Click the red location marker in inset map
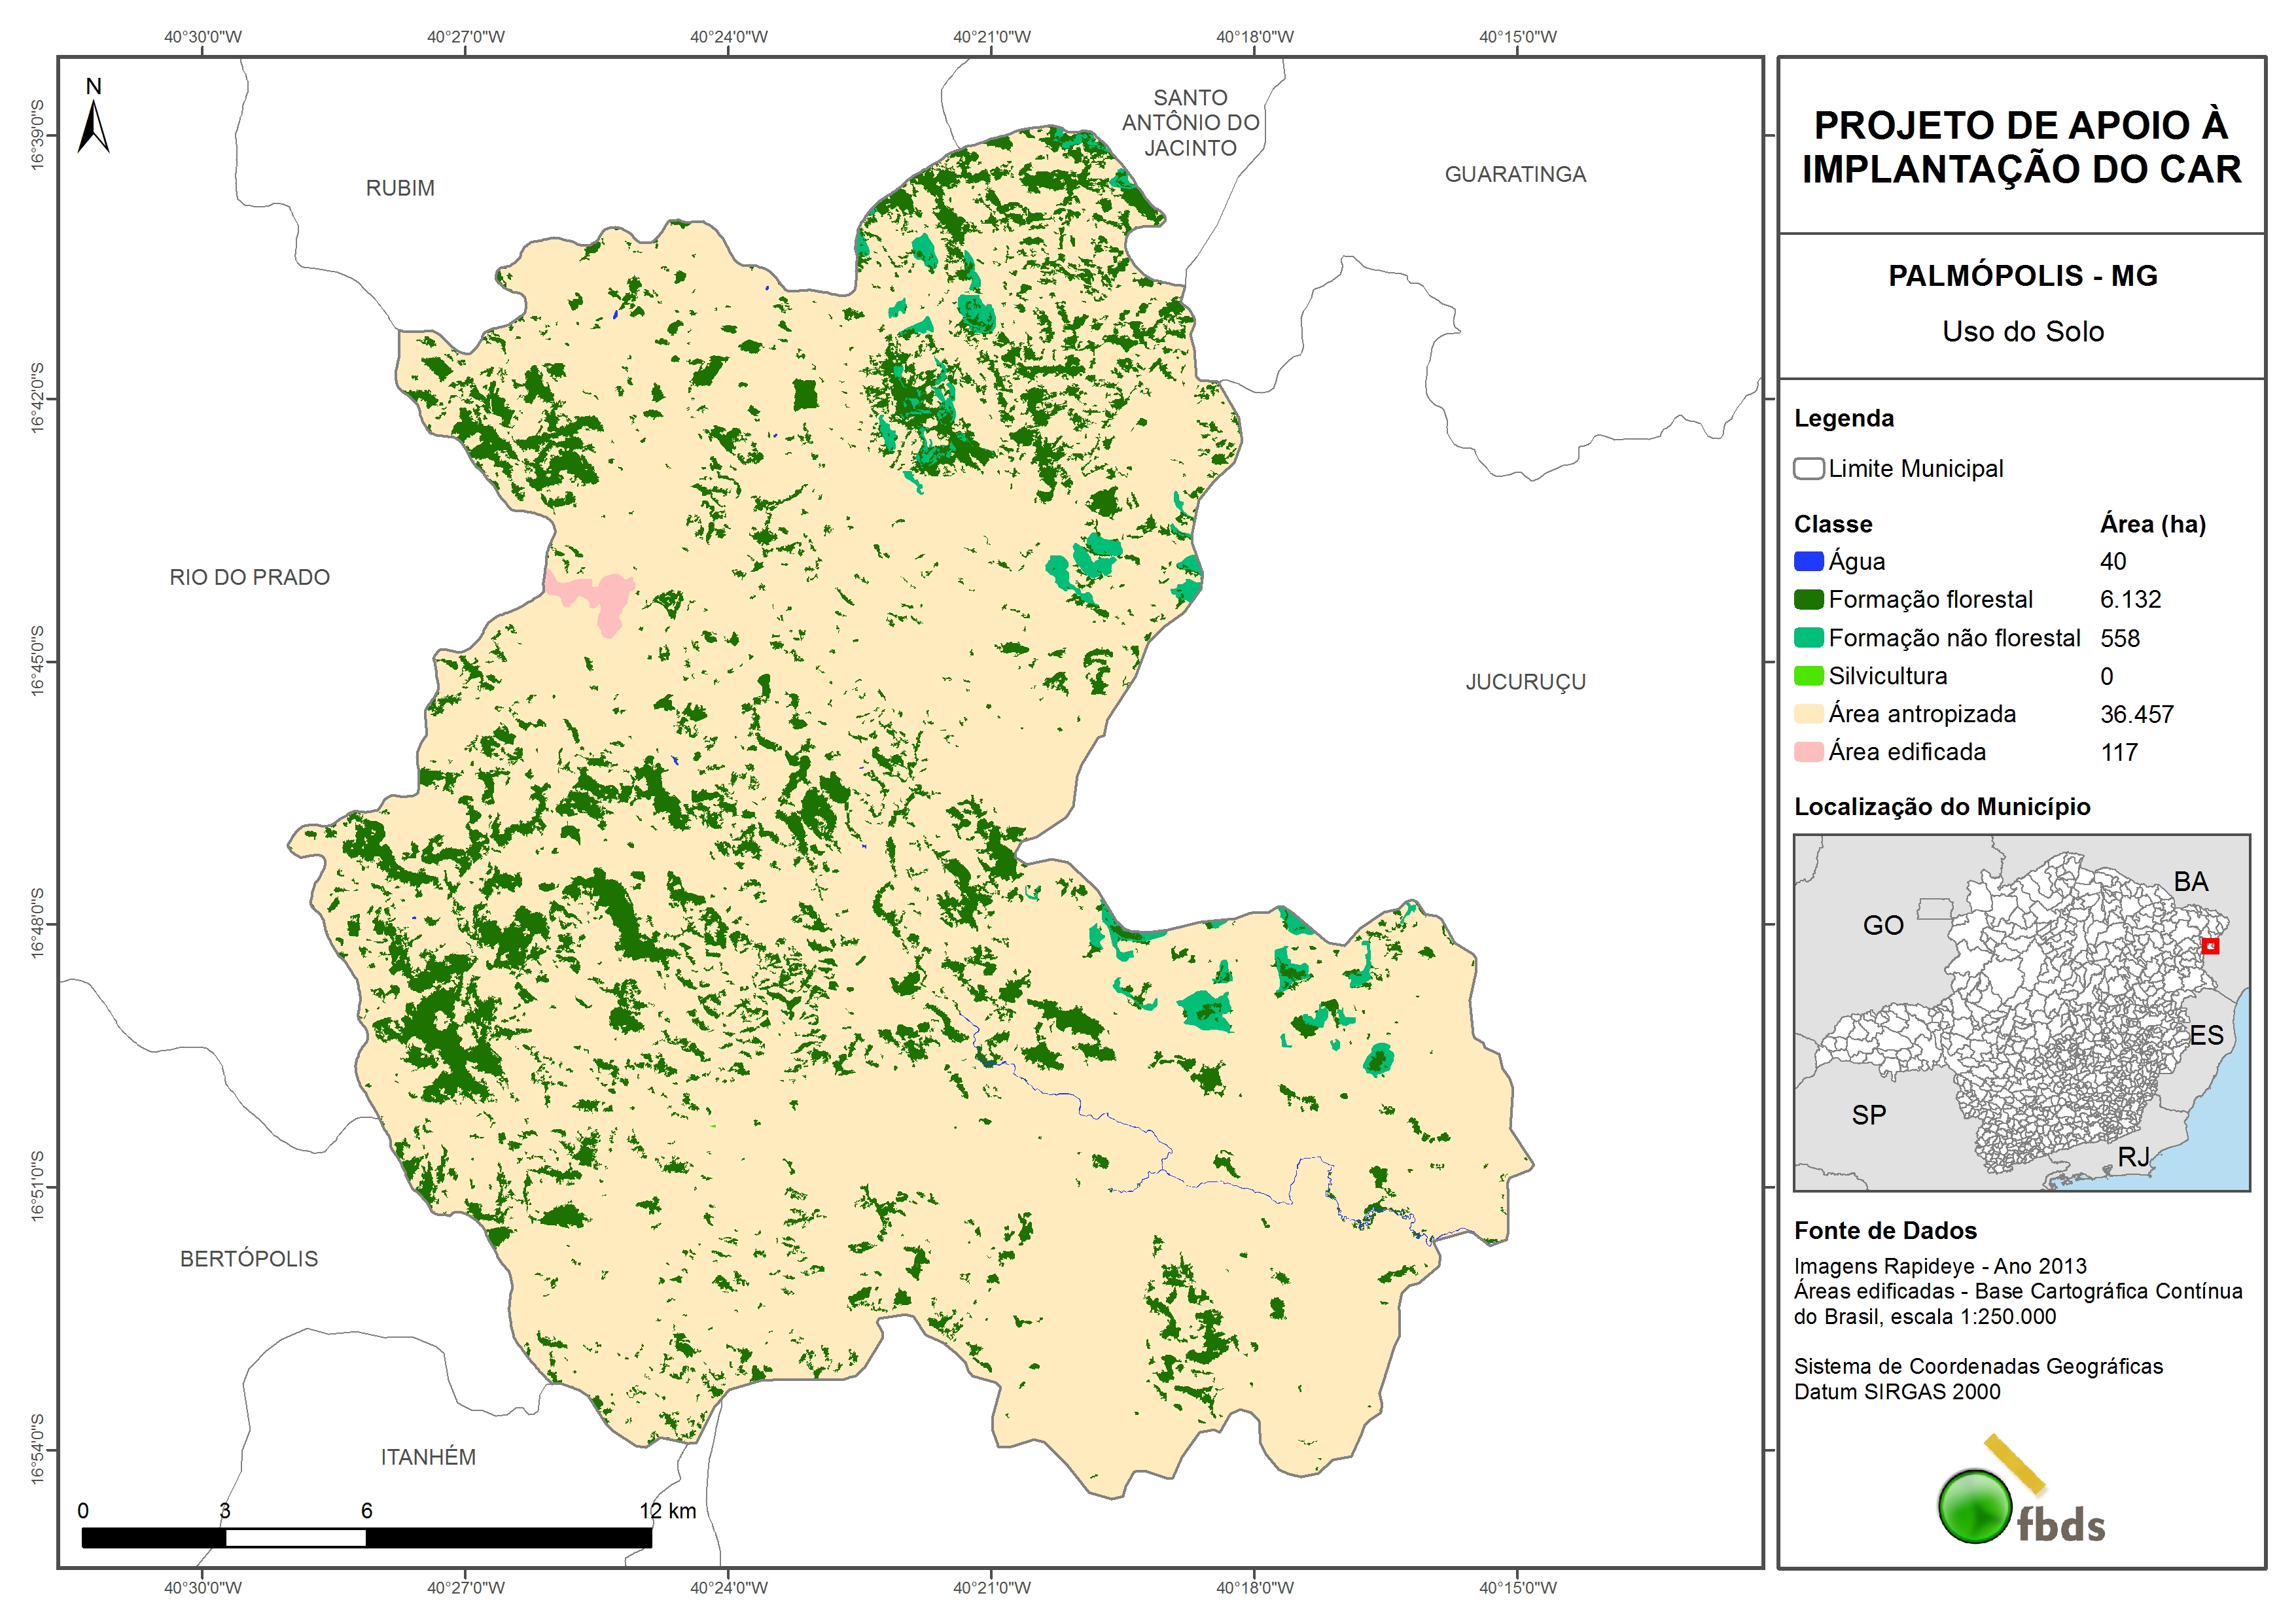Screen dimensions: 2296x1623 [2210, 945]
